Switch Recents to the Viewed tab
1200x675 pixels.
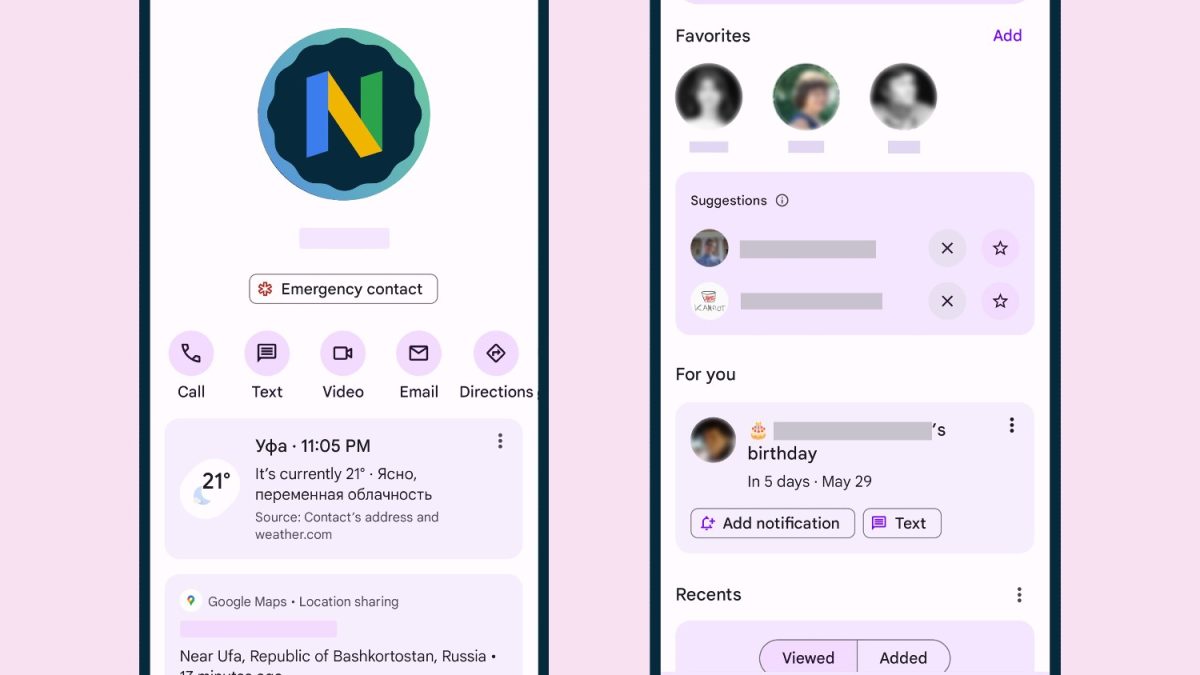point(808,657)
